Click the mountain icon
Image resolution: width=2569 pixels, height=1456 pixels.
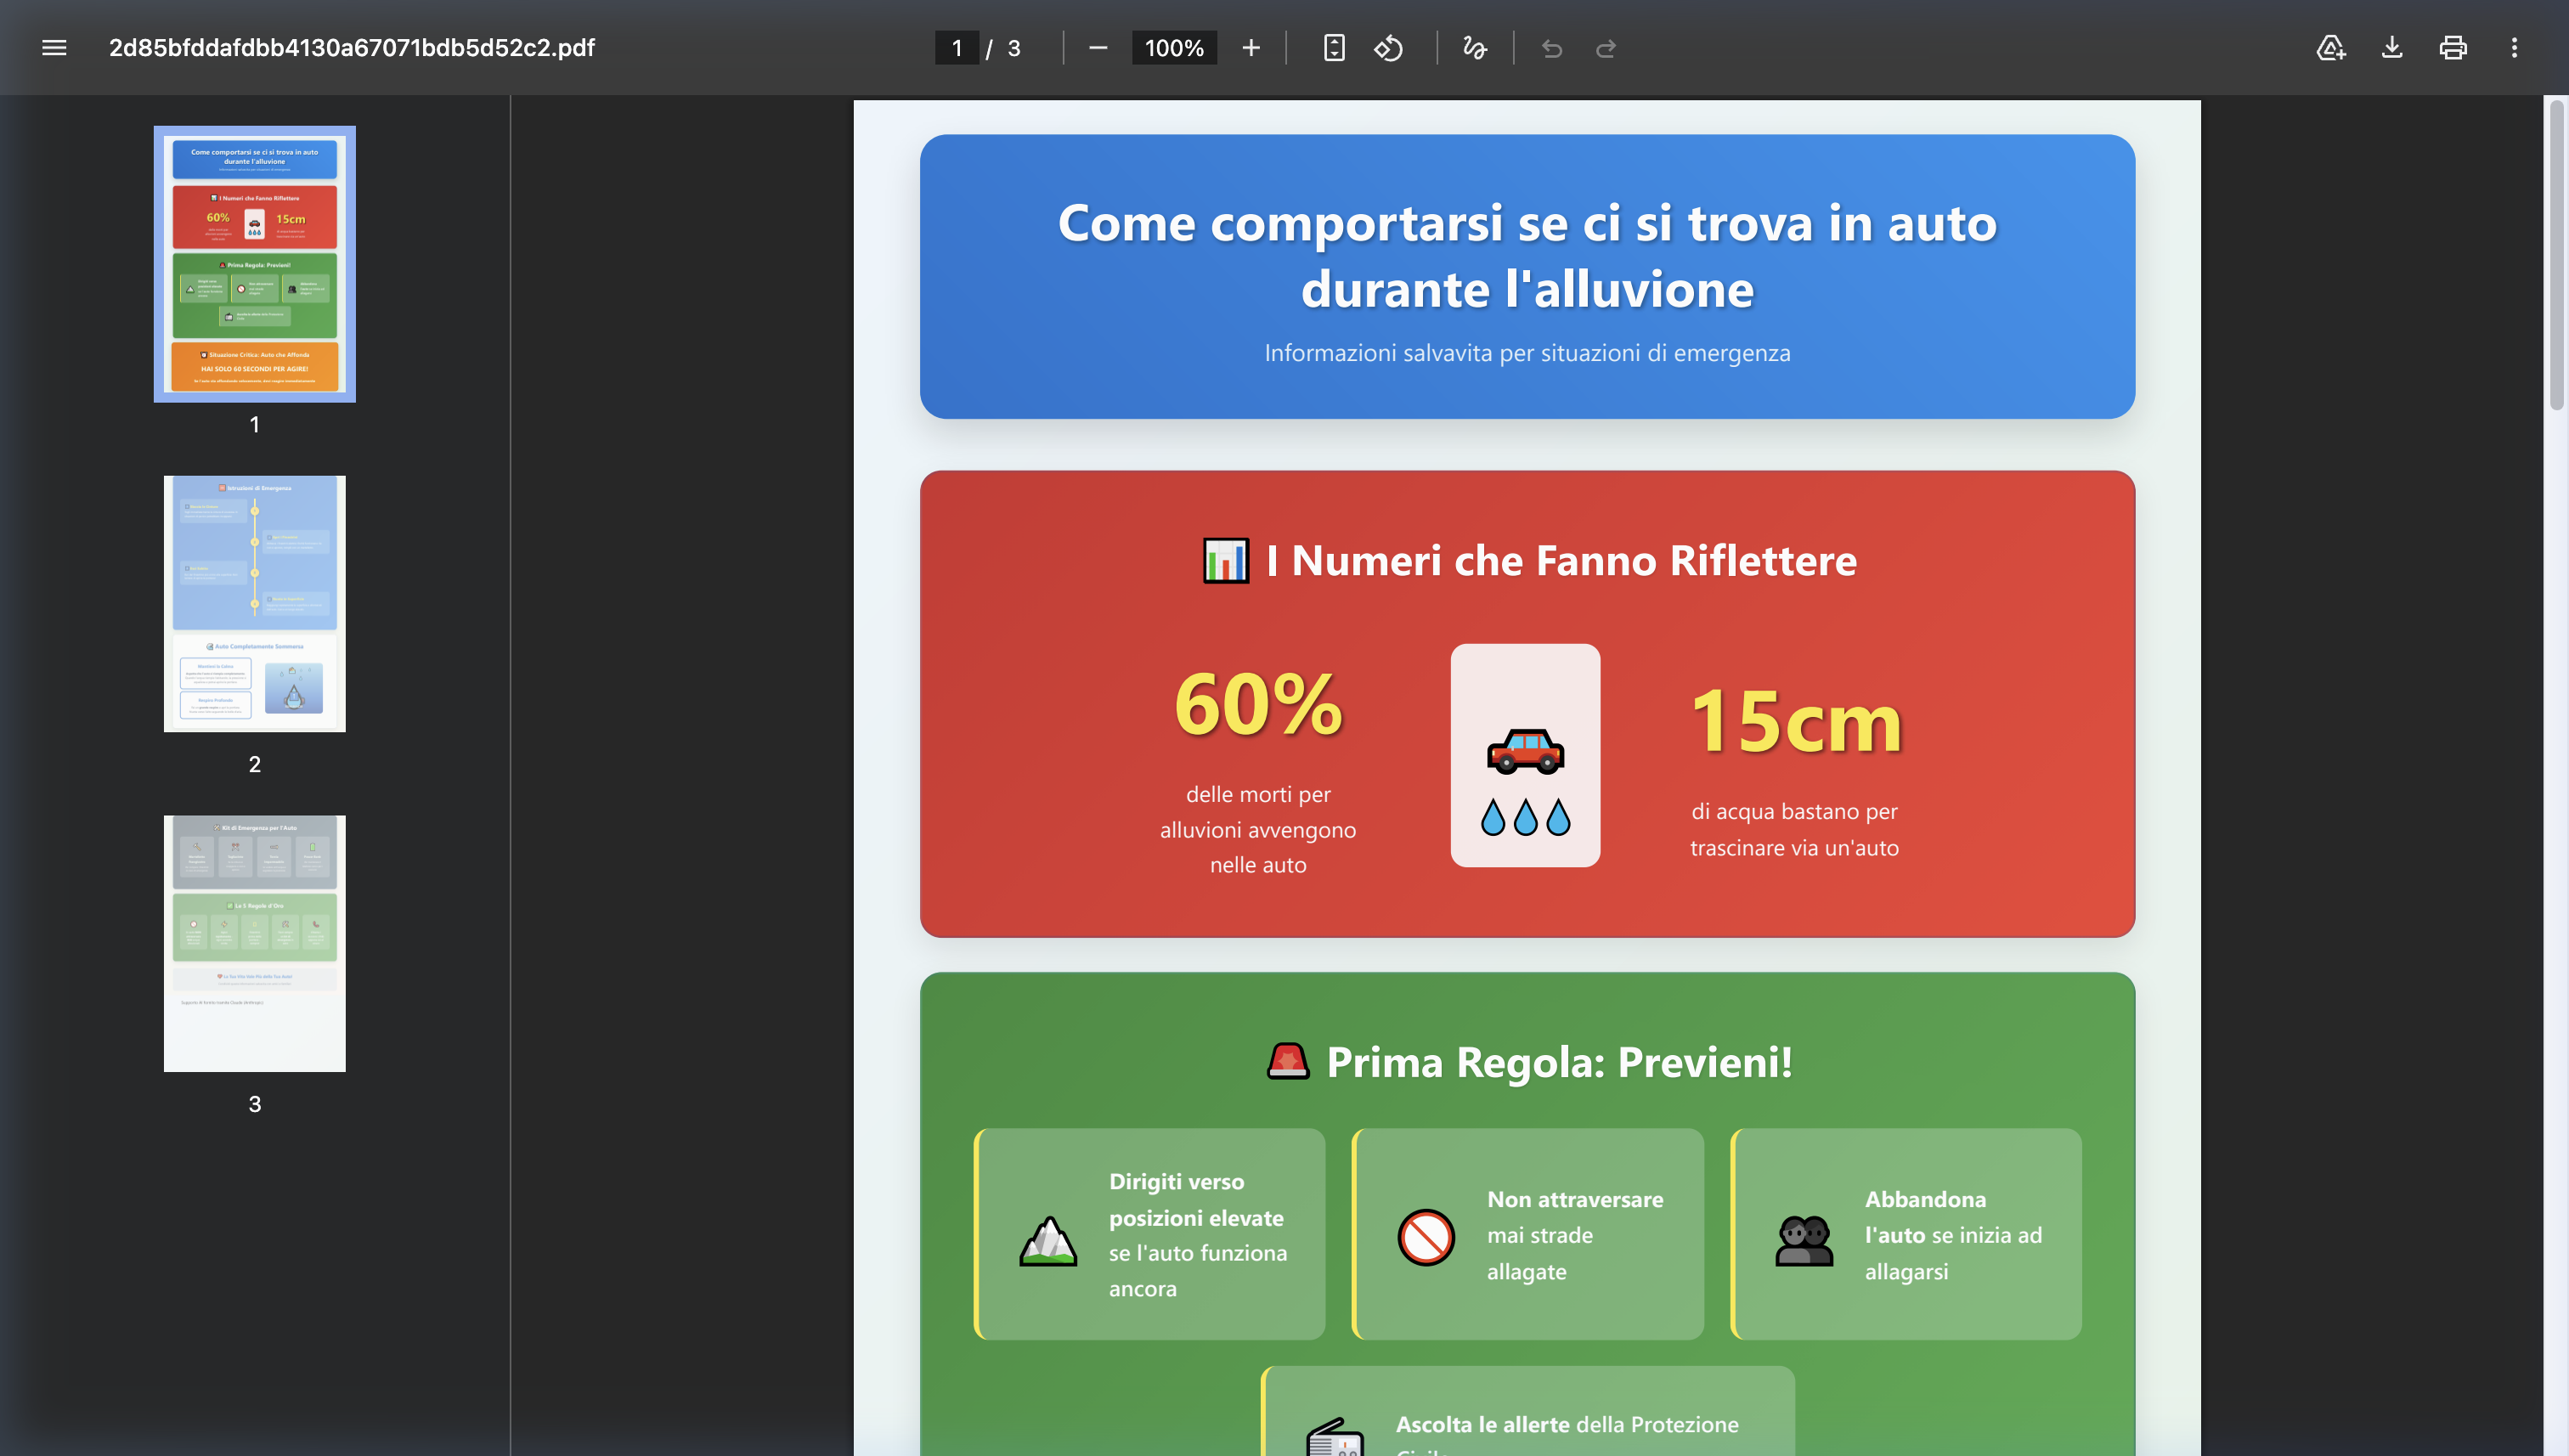1048,1240
